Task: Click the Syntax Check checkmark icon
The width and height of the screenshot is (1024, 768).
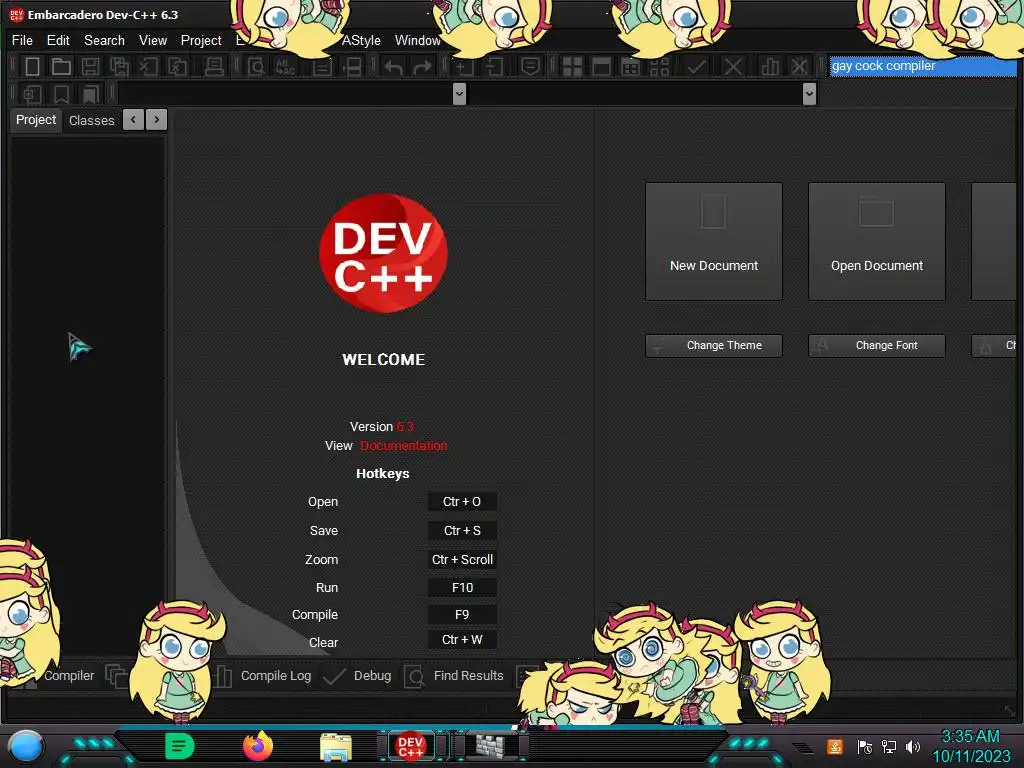Action: (697, 67)
